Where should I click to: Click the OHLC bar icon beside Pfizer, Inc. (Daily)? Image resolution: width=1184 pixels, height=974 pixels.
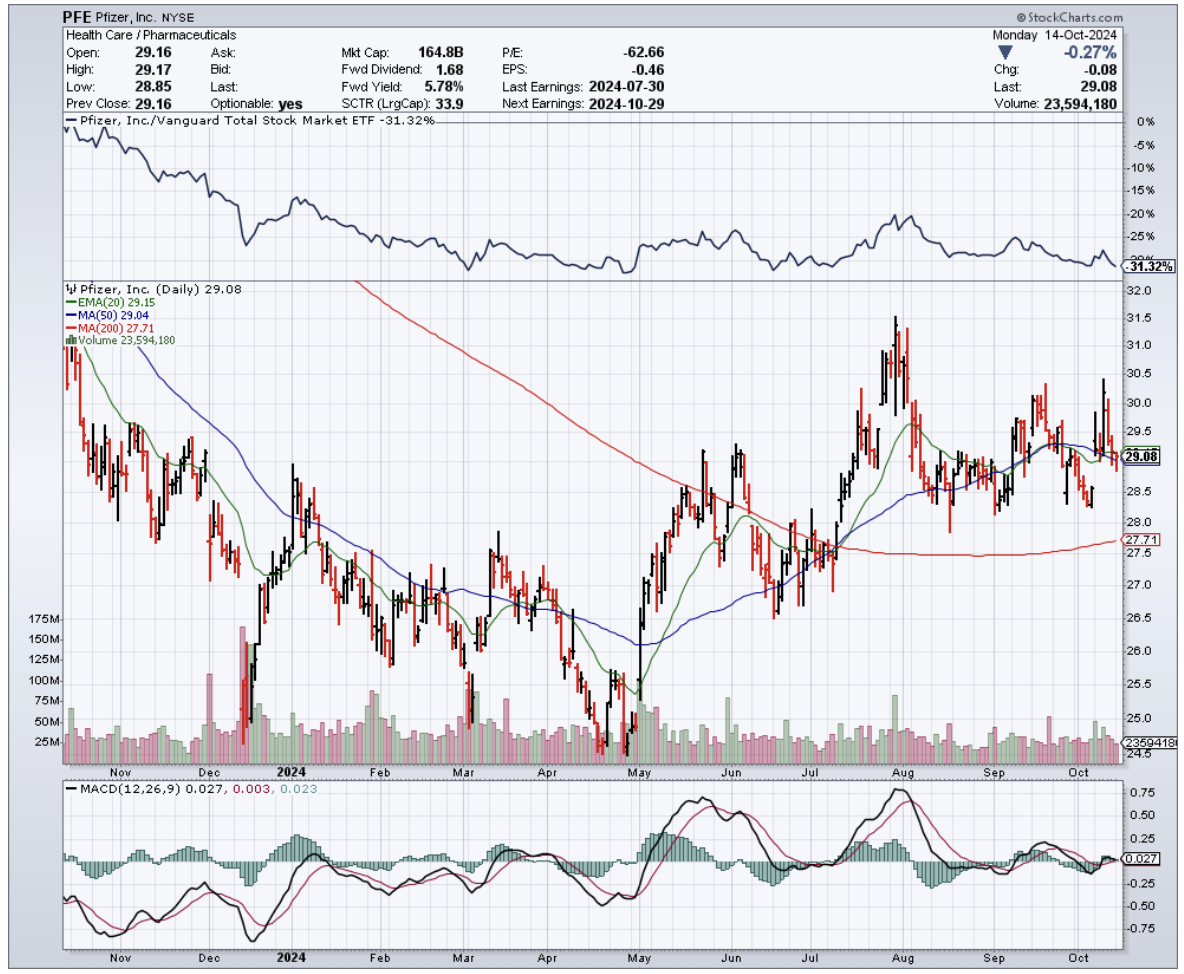pos(70,288)
